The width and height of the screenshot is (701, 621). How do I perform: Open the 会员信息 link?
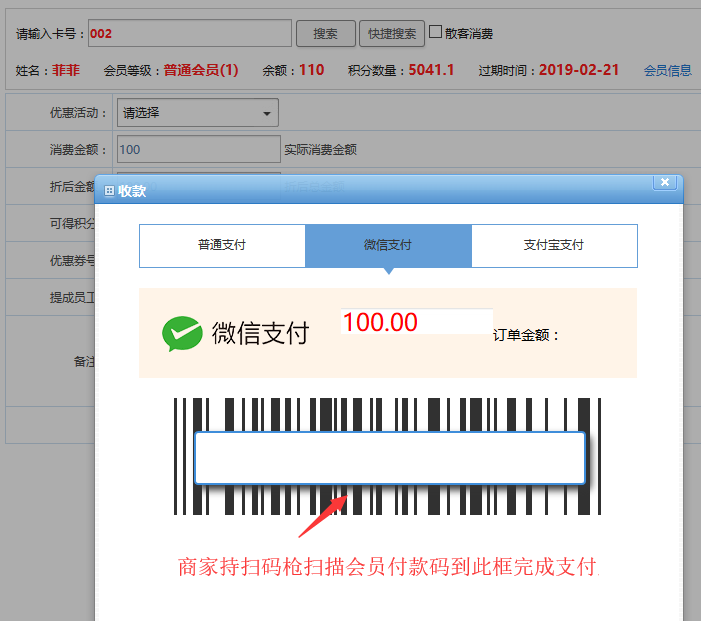(667, 70)
